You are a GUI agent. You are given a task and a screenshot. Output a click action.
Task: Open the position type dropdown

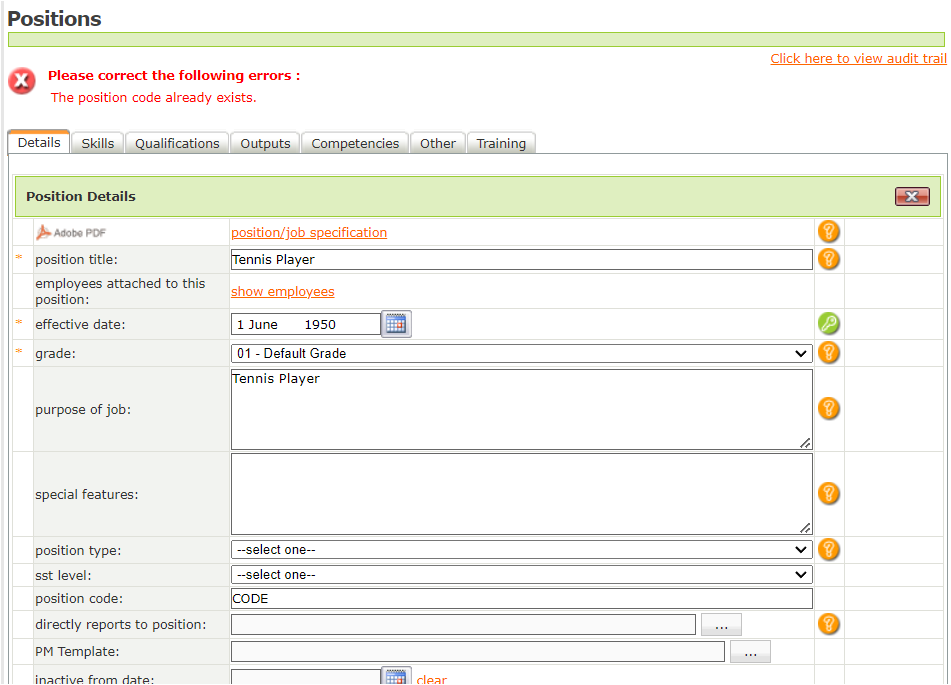[521, 549]
